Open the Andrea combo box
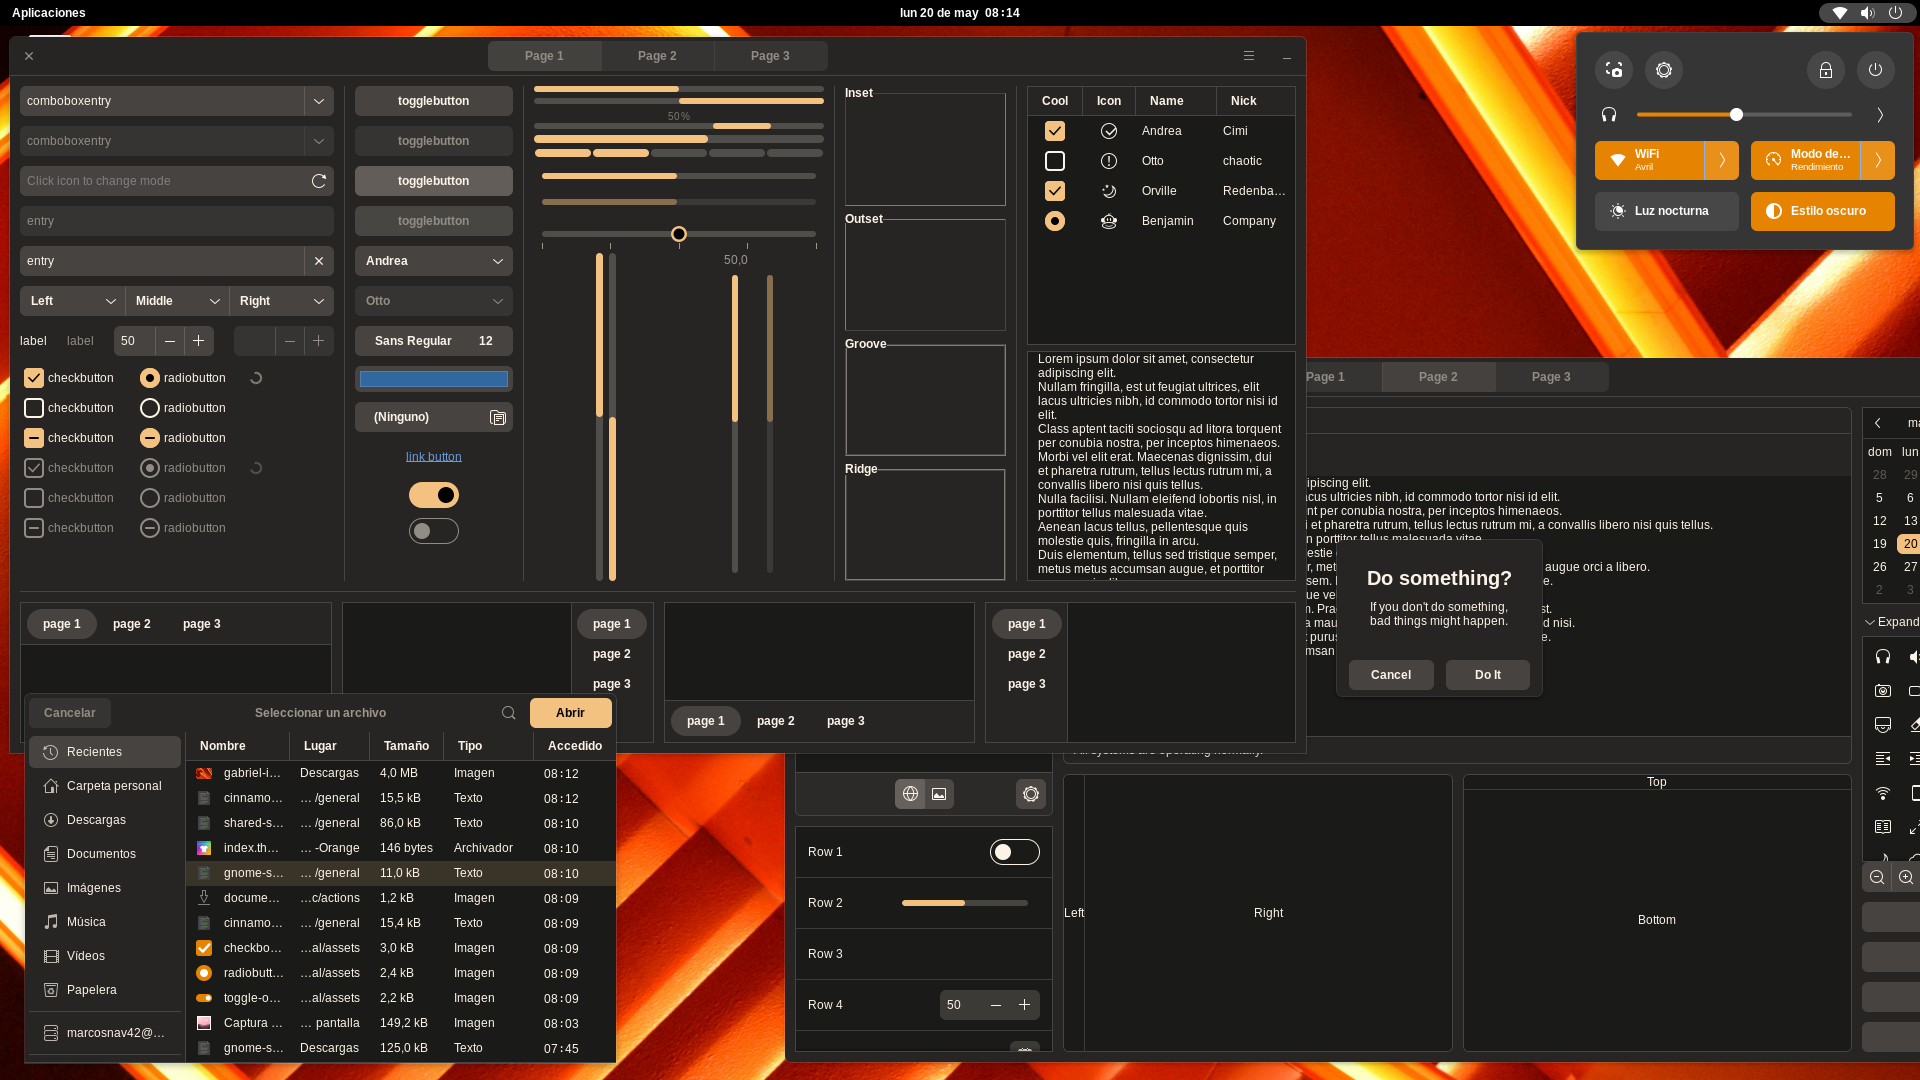This screenshot has width=1920, height=1080. [434, 261]
